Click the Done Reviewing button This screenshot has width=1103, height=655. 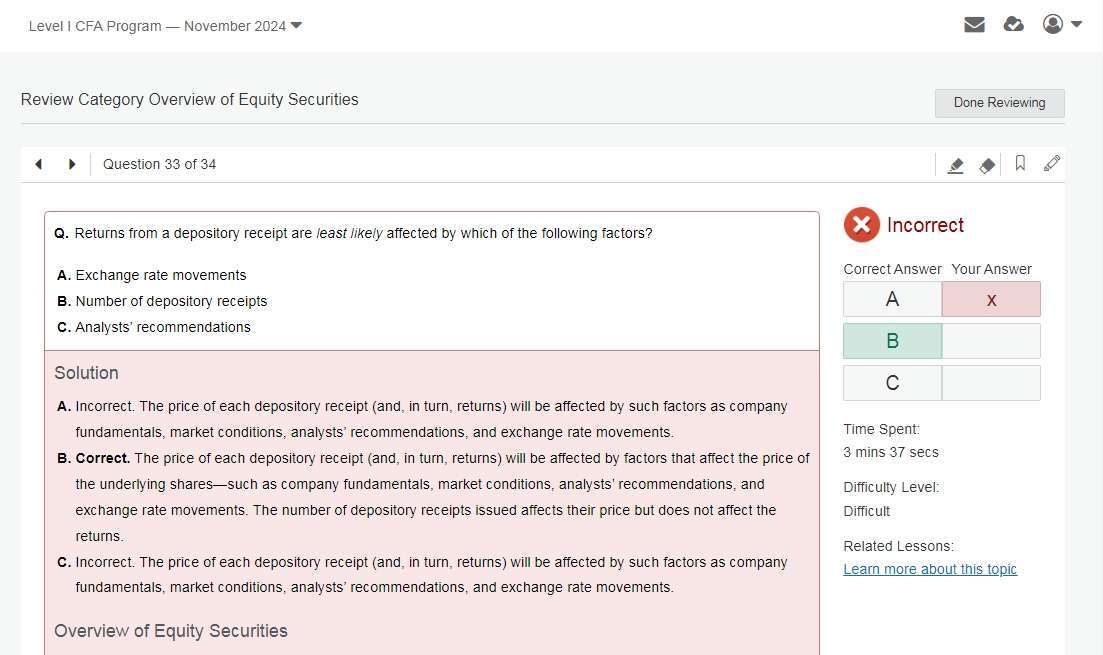point(999,103)
